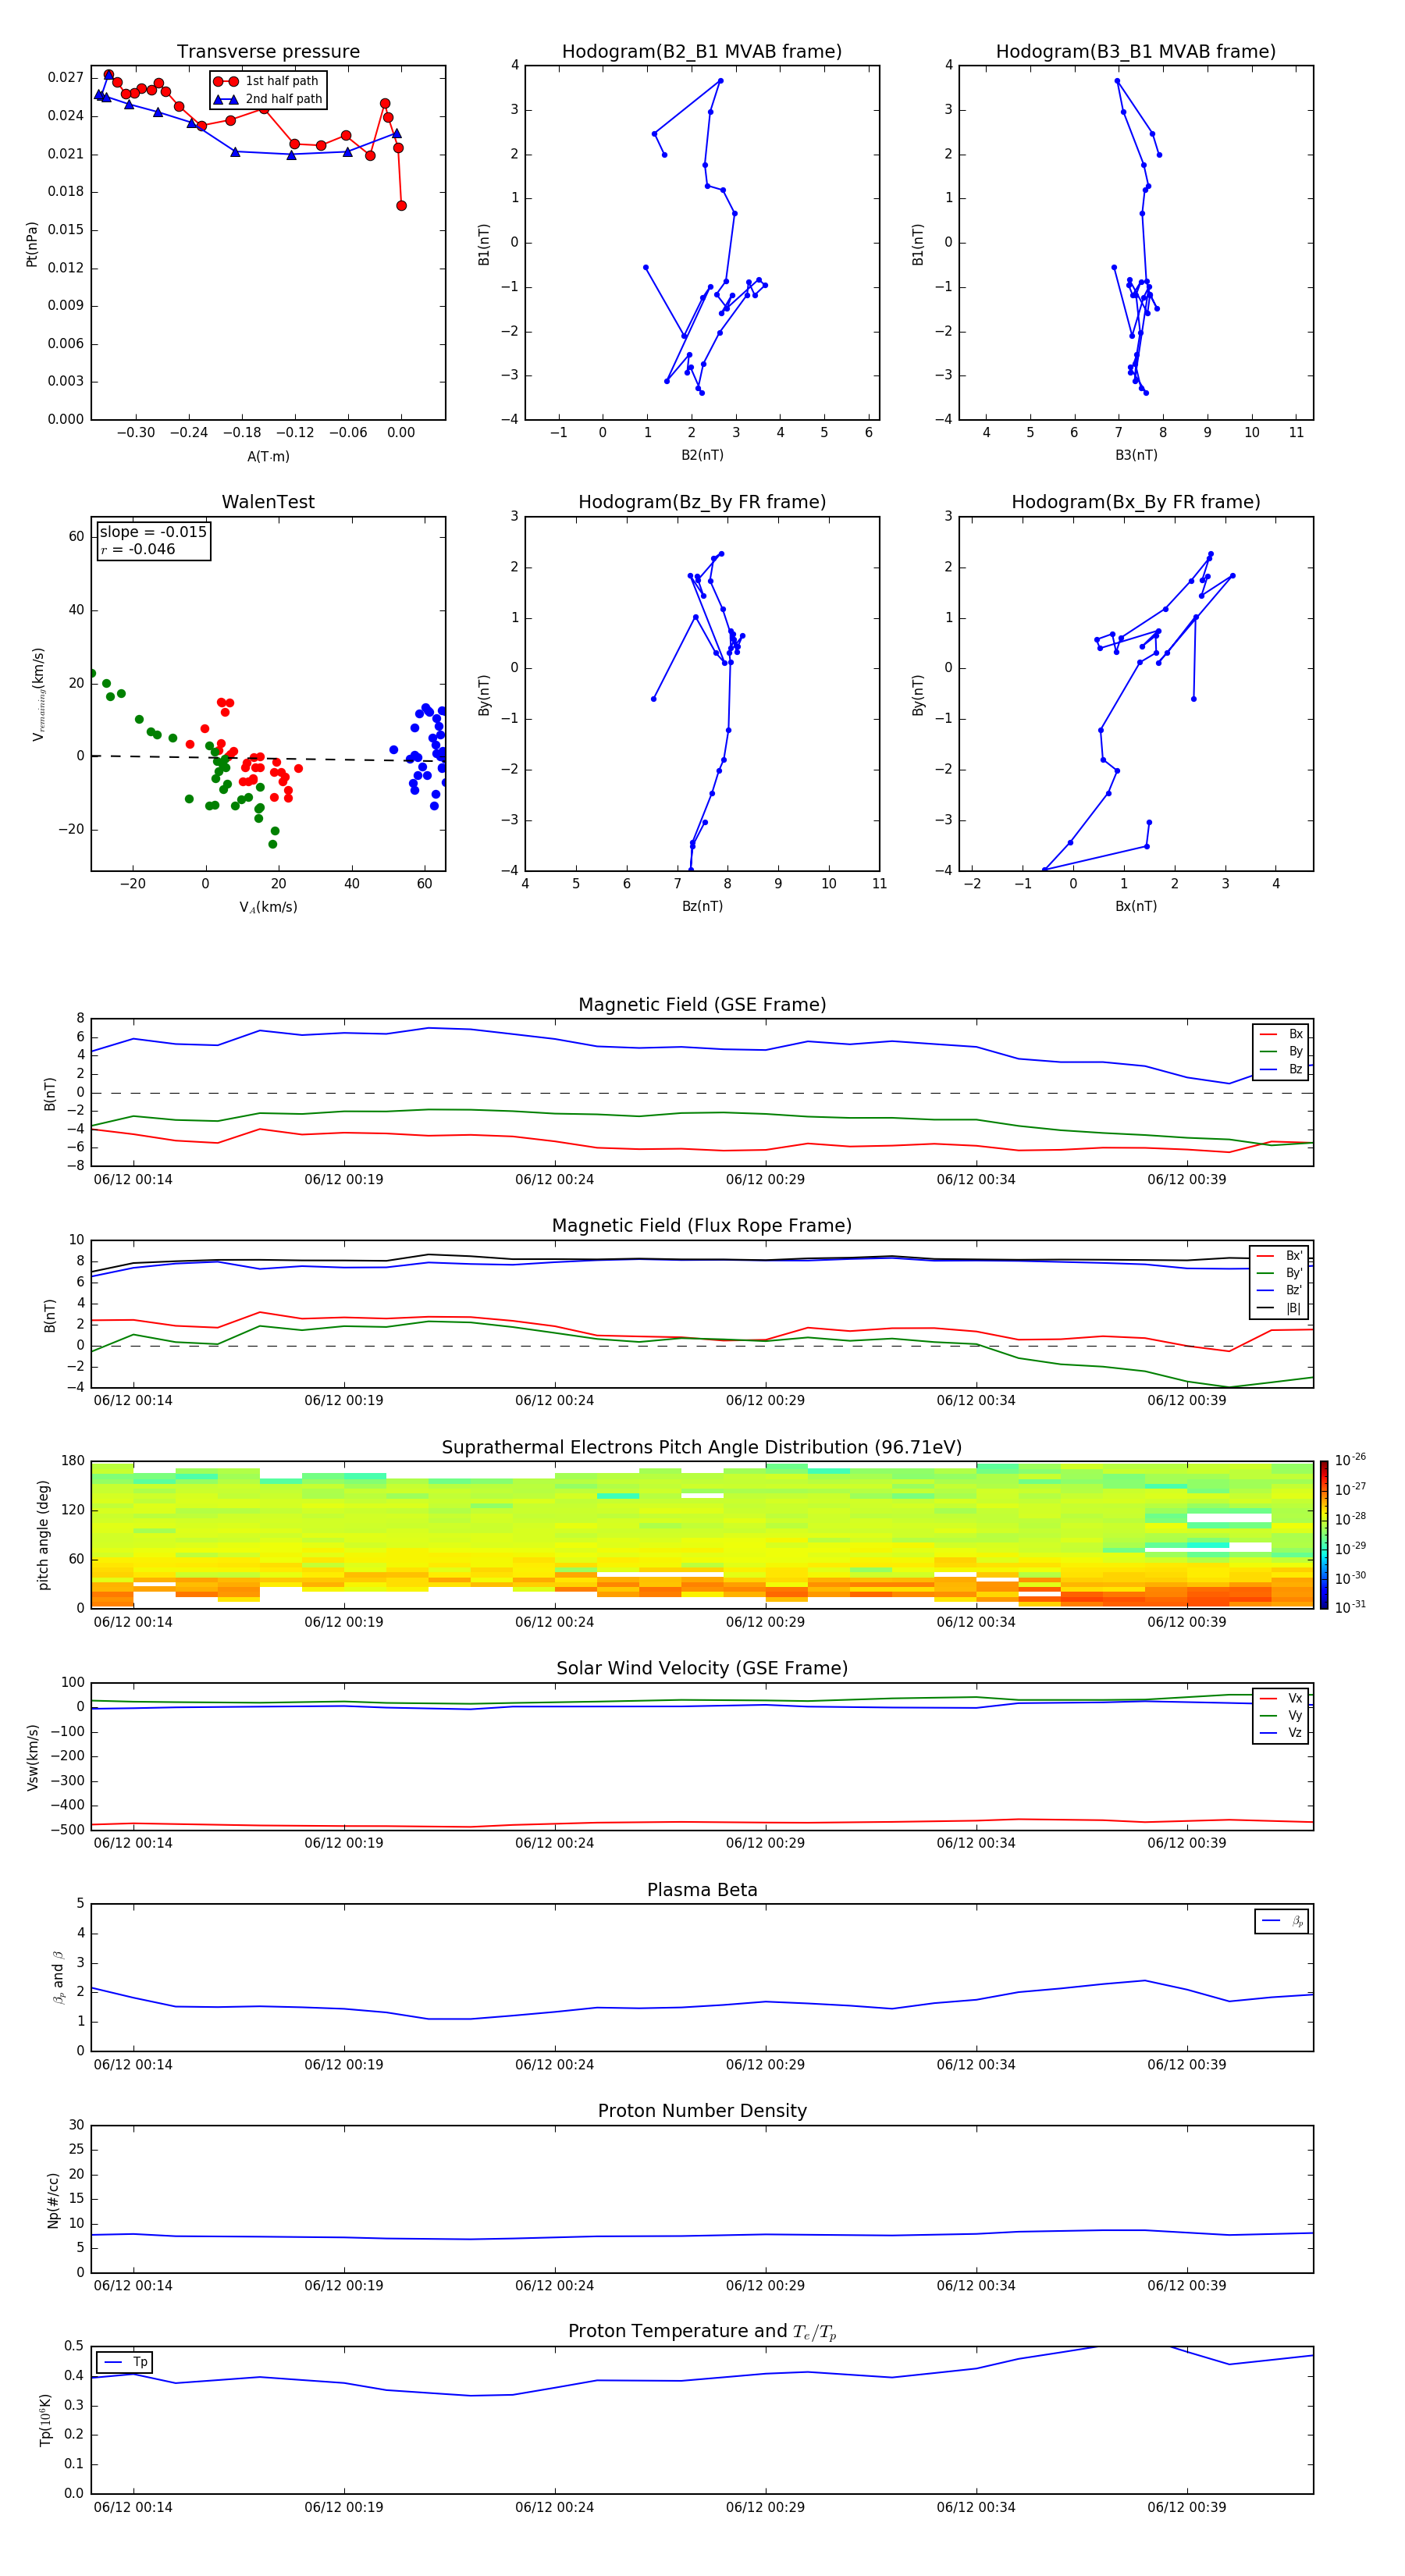
Task: Select the Bz' legend entry in Flux Rope panel
Action: [x=1280, y=1290]
